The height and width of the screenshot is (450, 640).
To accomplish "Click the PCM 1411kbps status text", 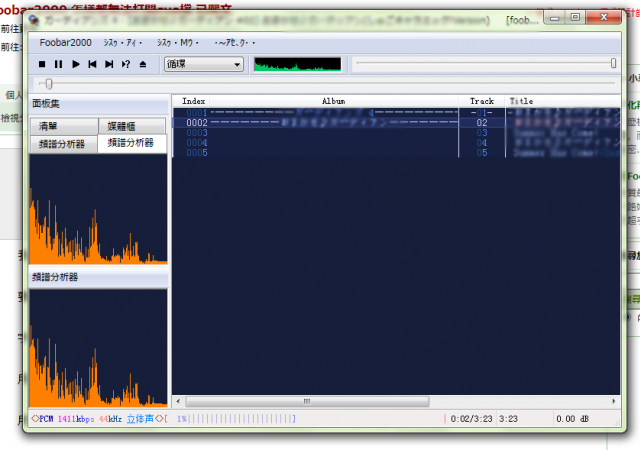I will coord(62,419).
